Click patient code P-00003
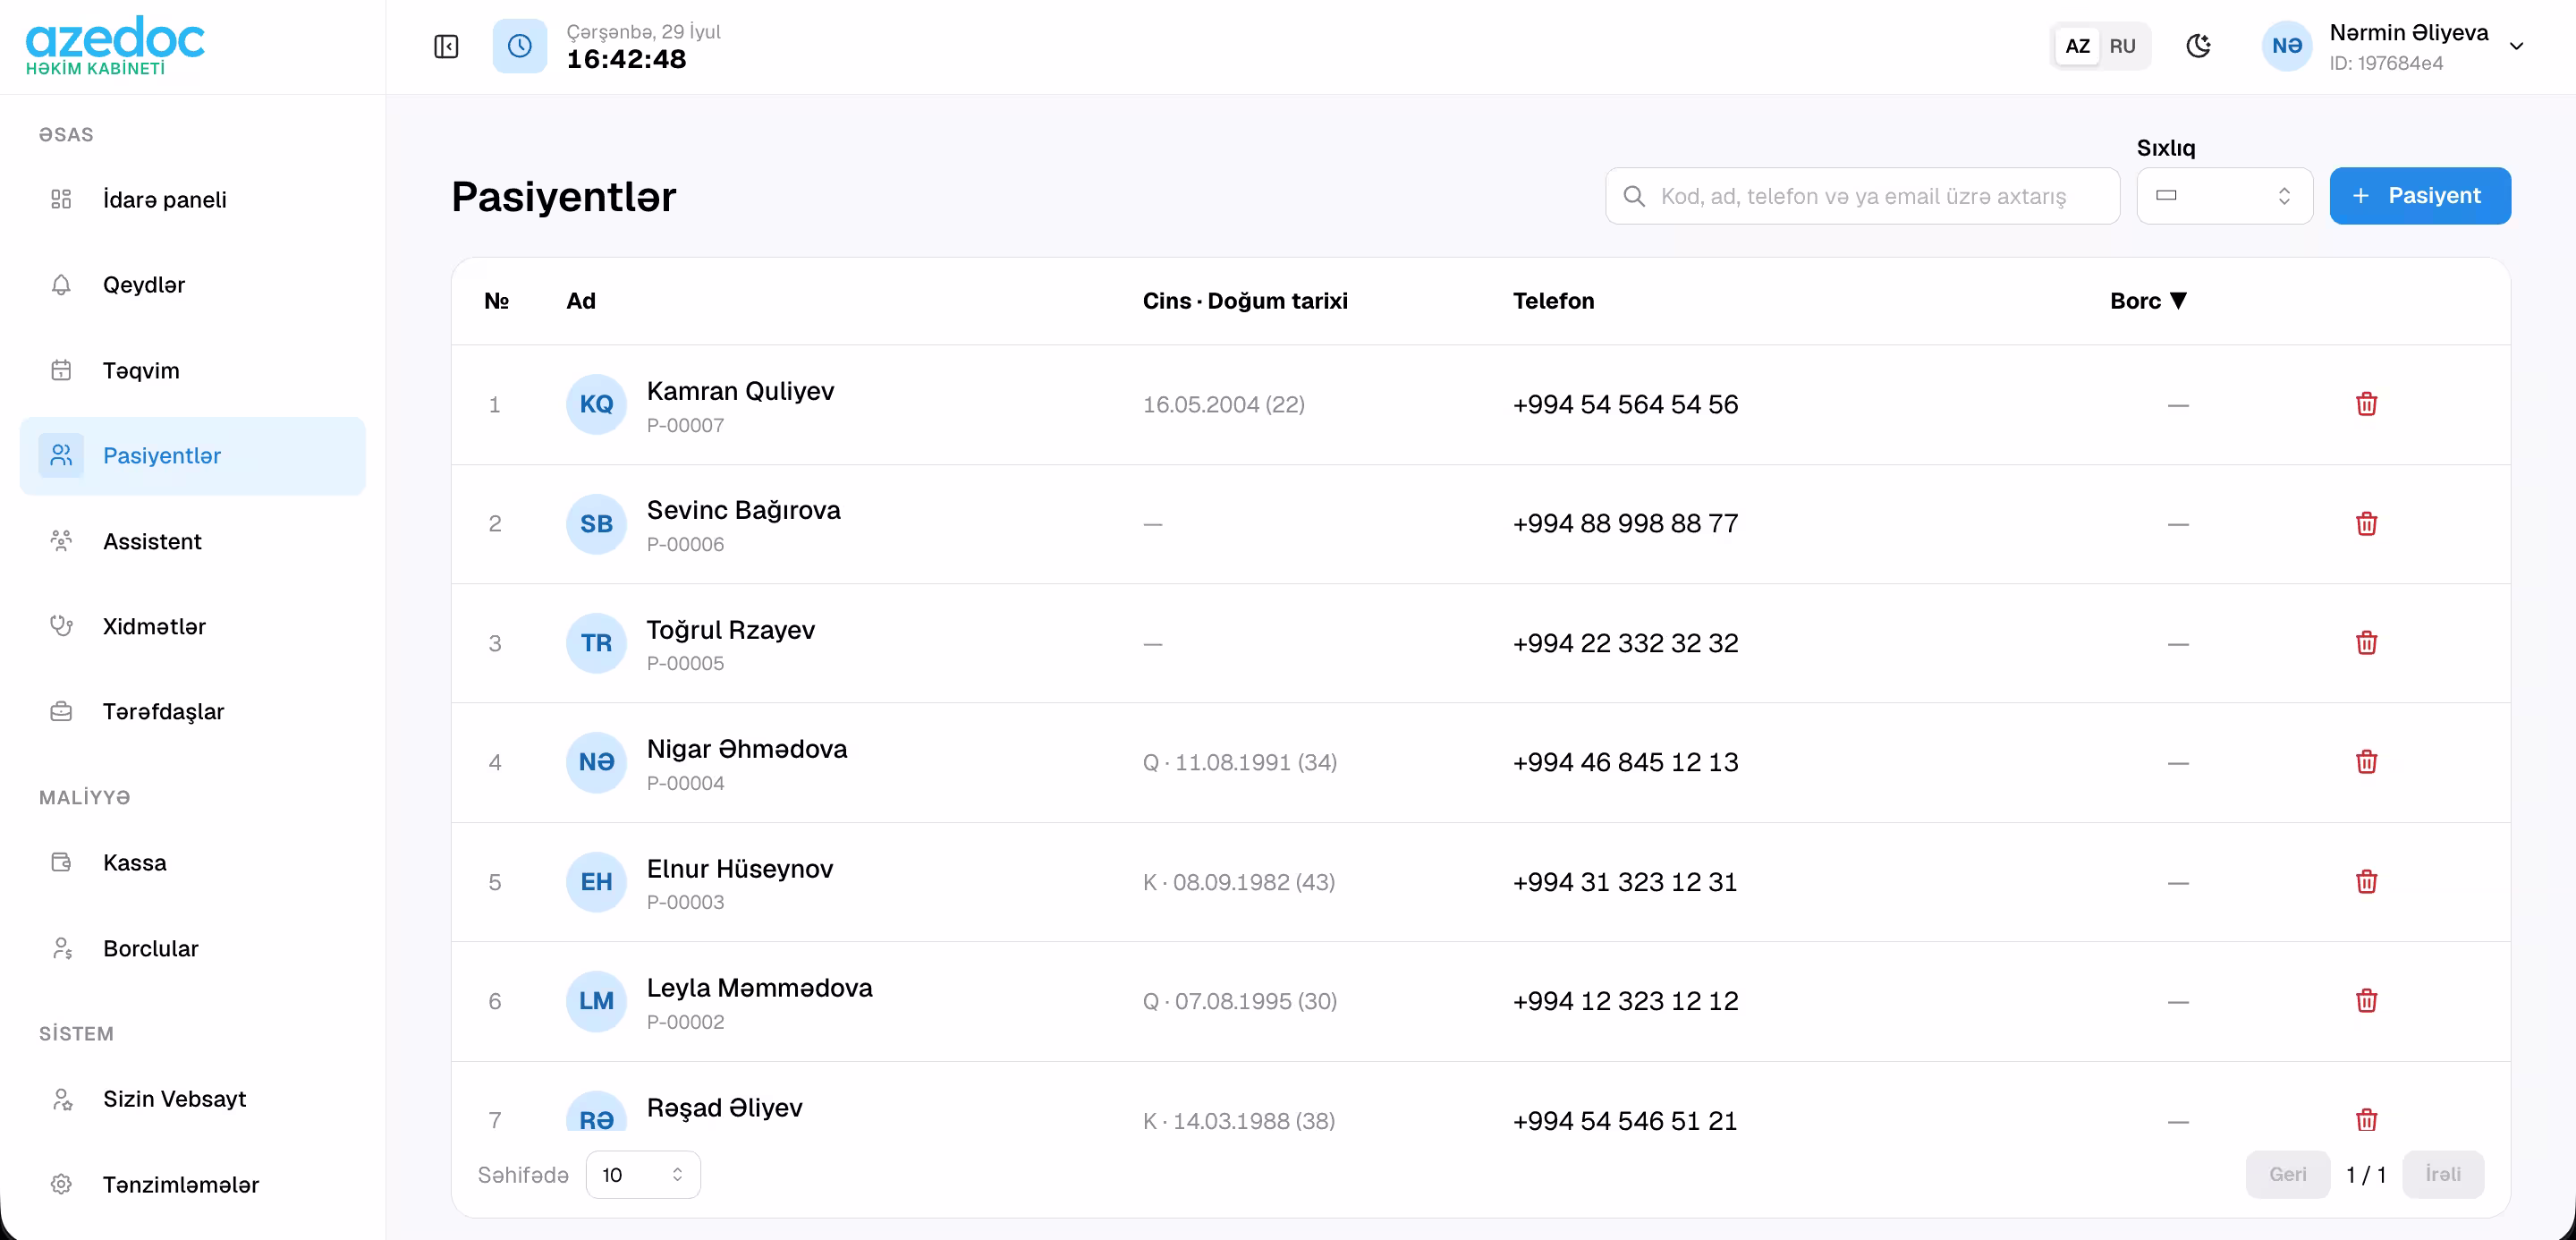 tap(685, 902)
